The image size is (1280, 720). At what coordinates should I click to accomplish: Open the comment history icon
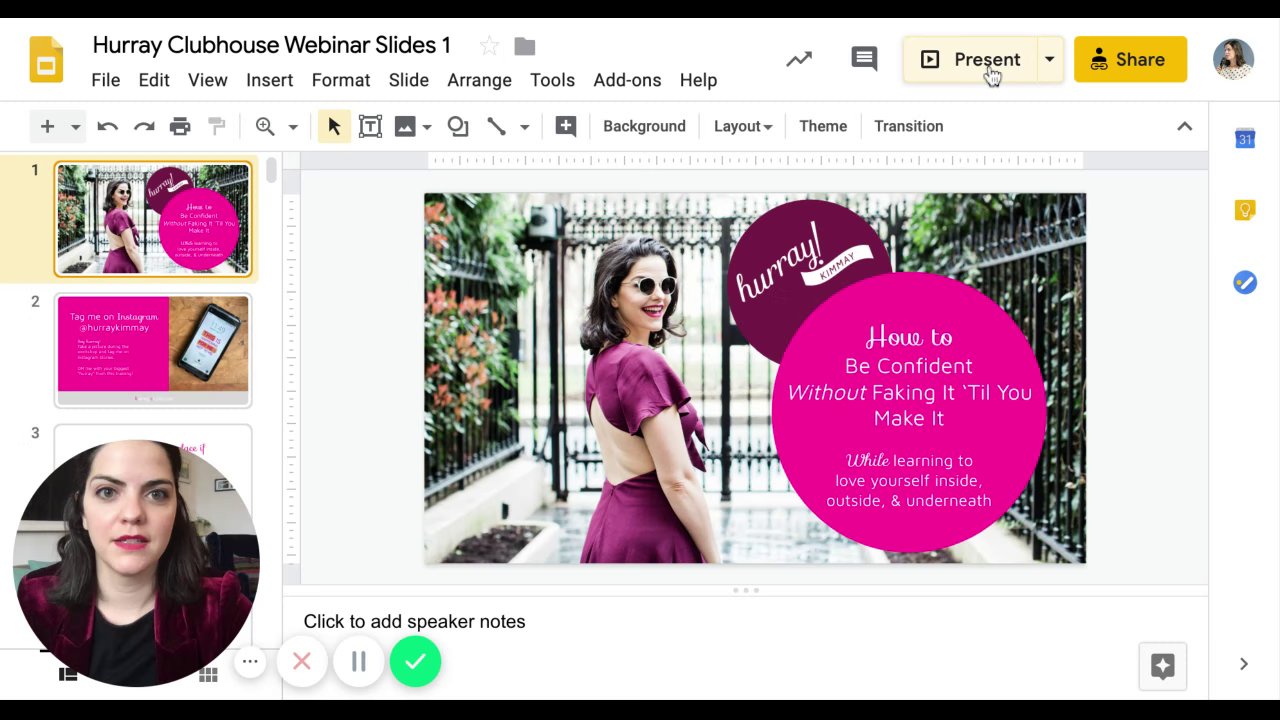pos(864,59)
